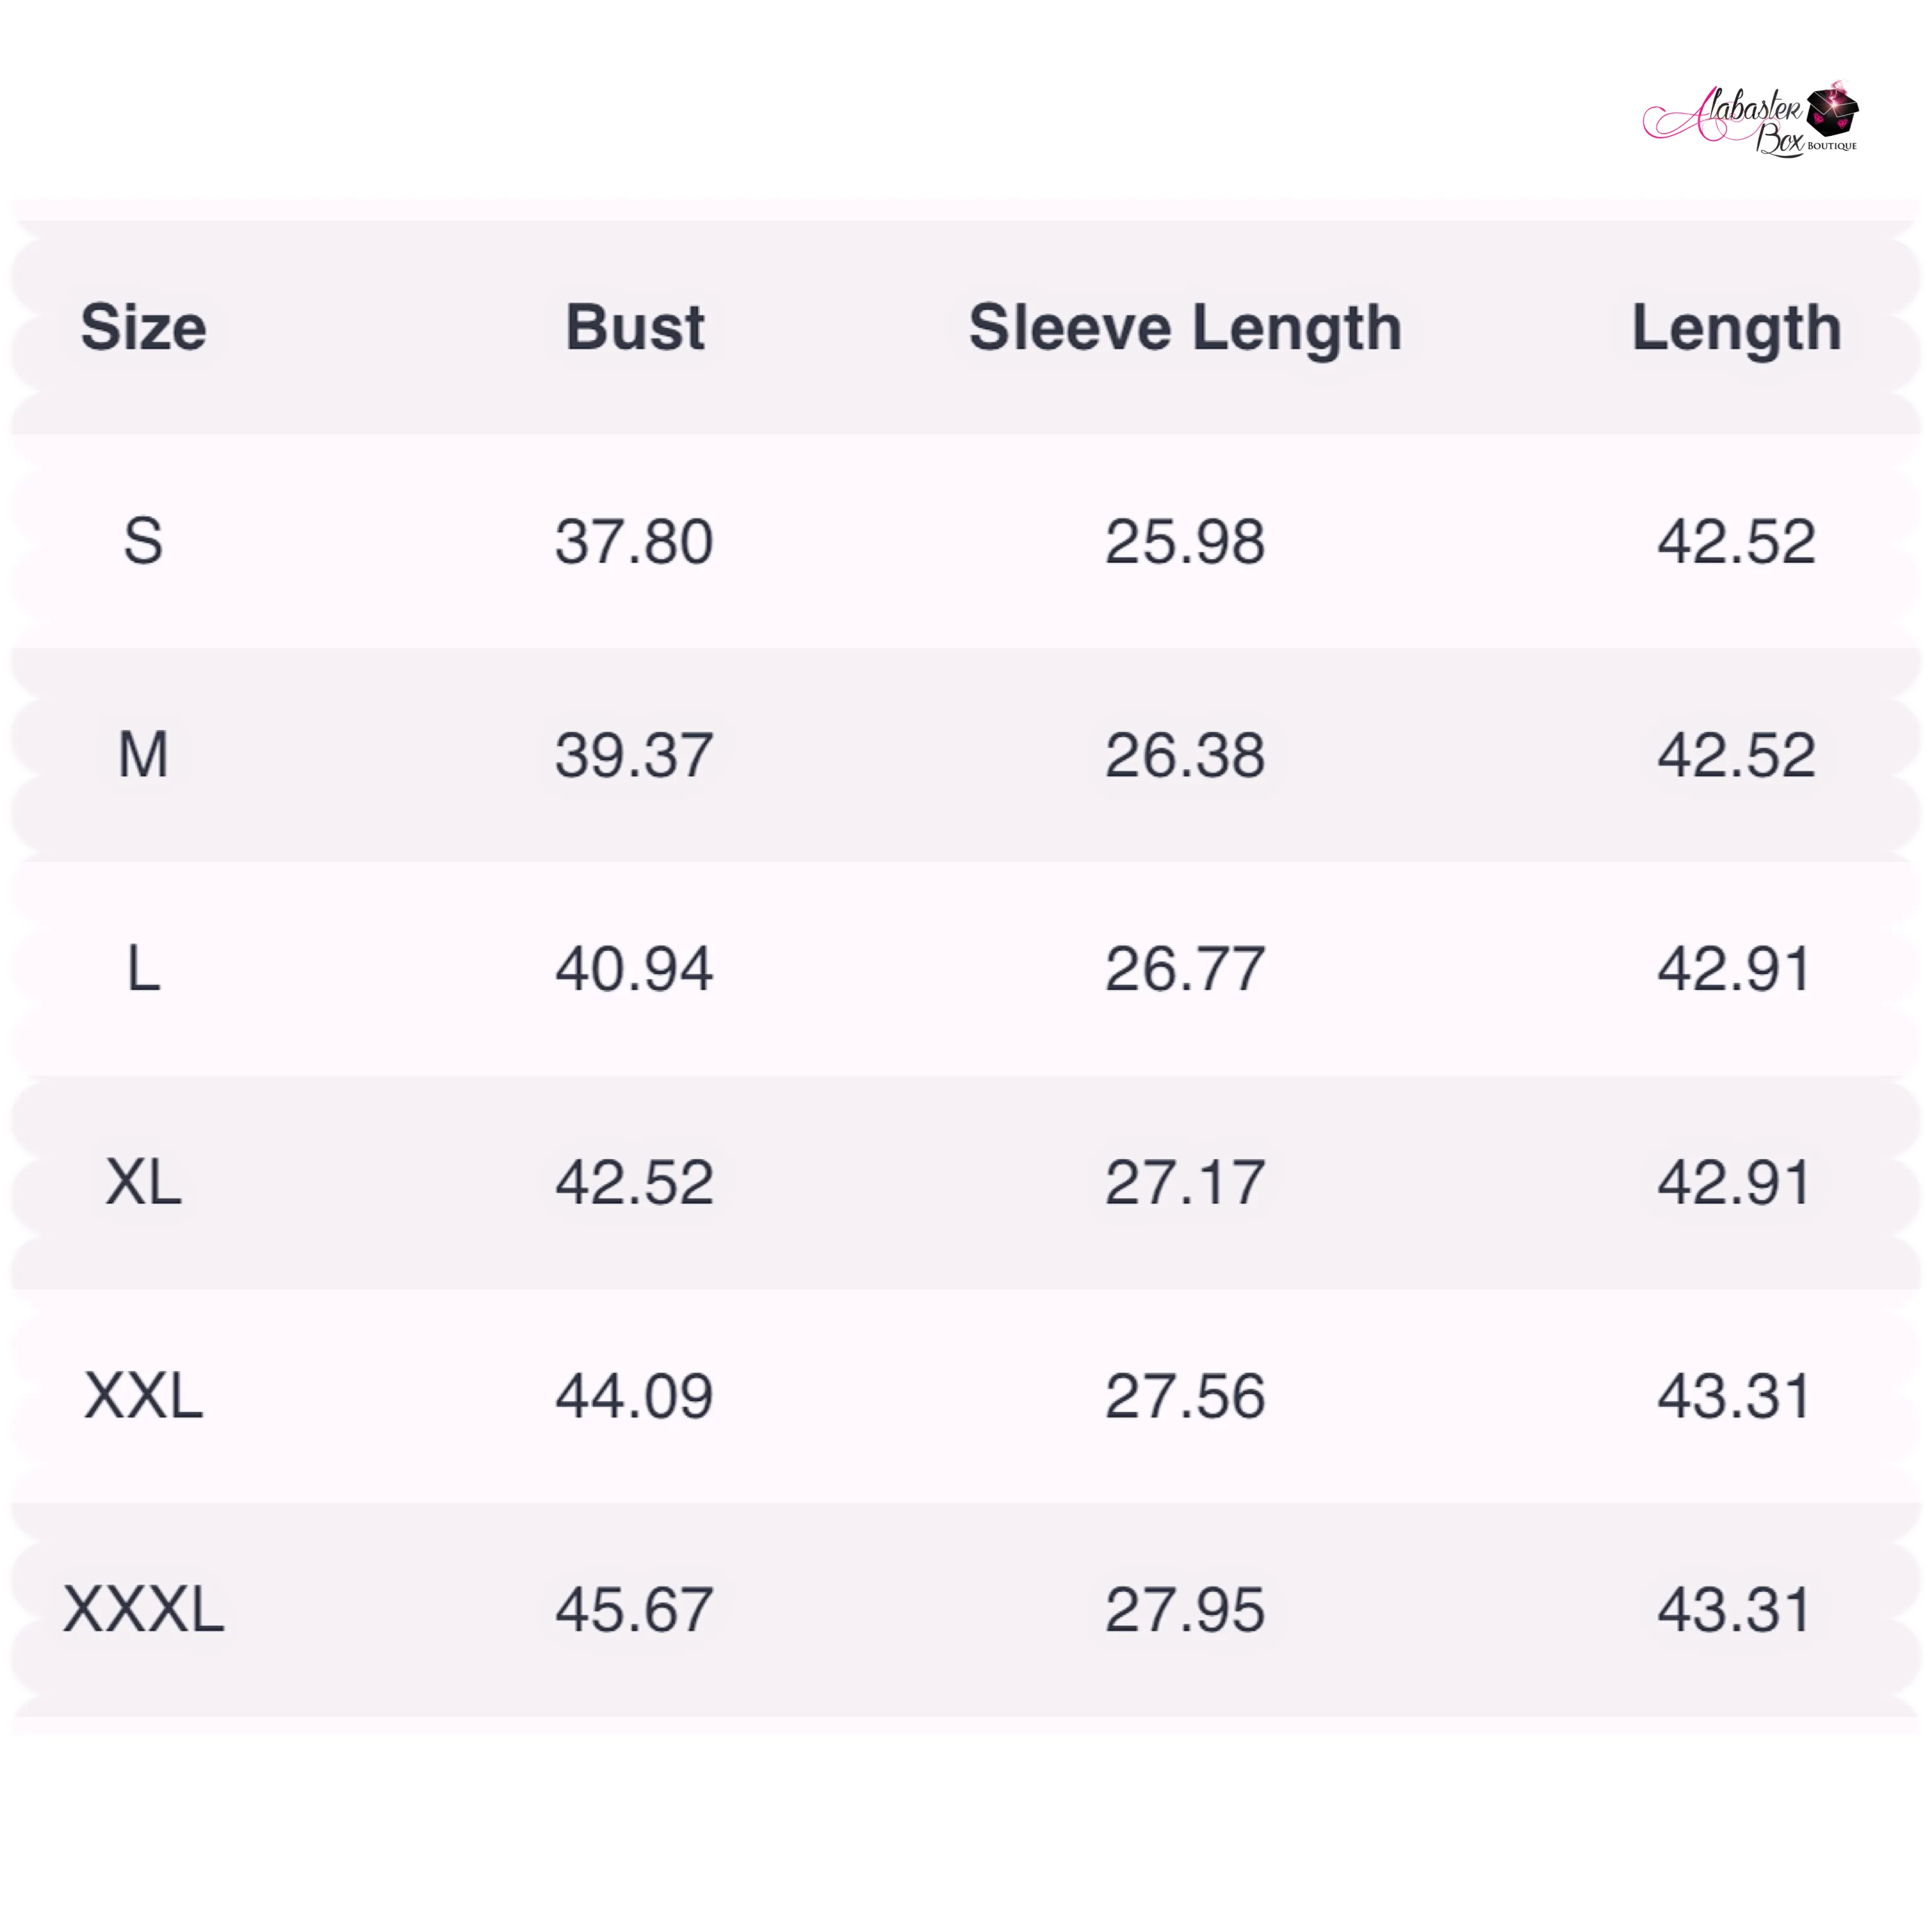This screenshot has width=1932, height=1932.
Task: Select the 27.17 sleeve length cell
Action: (1185, 1182)
